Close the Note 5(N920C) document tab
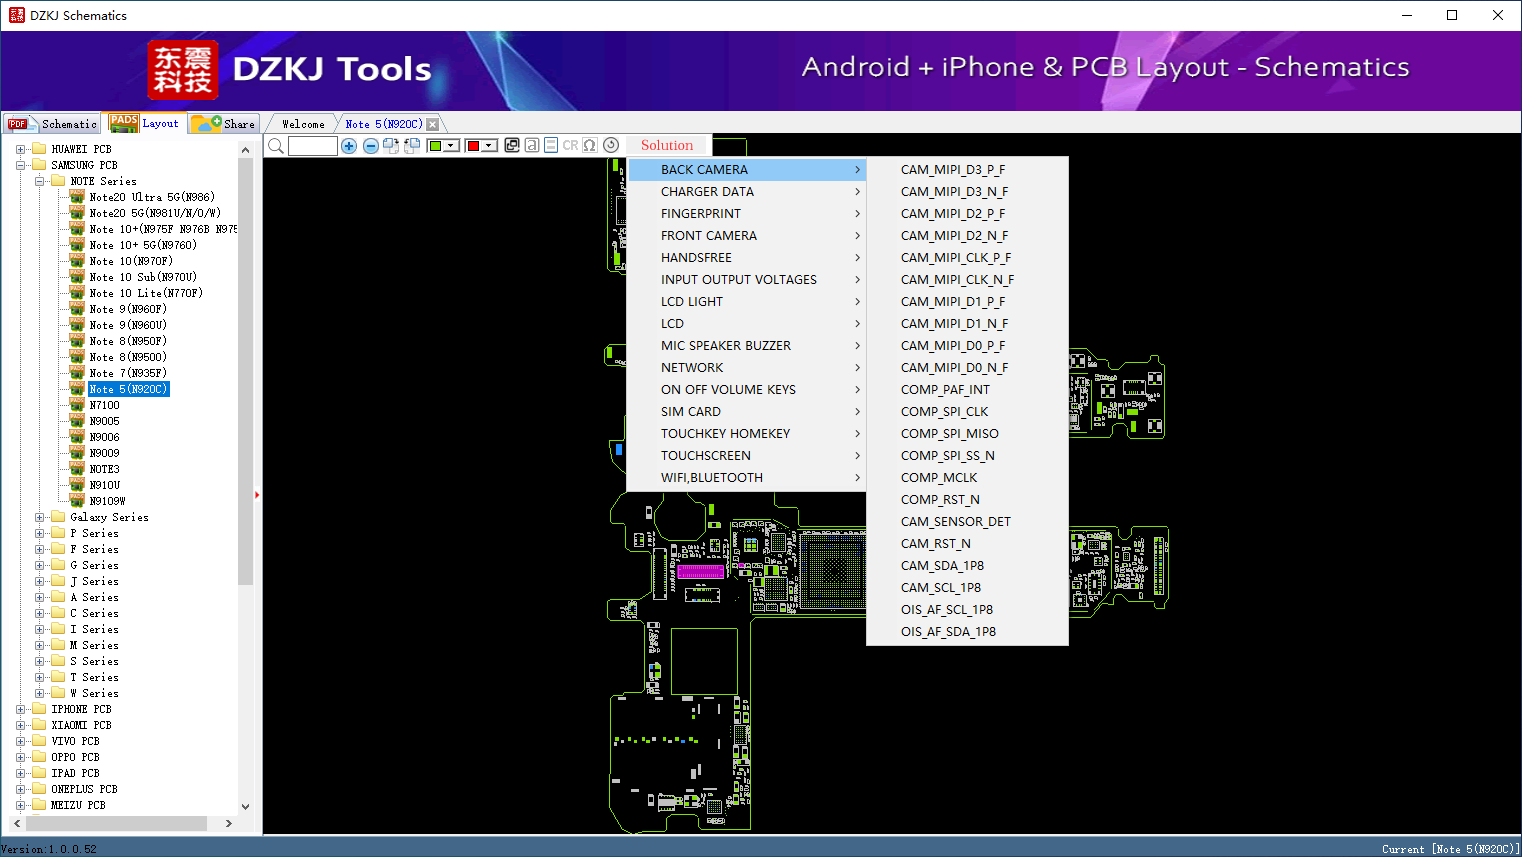This screenshot has width=1522, height=857. [x=432, y=124]
